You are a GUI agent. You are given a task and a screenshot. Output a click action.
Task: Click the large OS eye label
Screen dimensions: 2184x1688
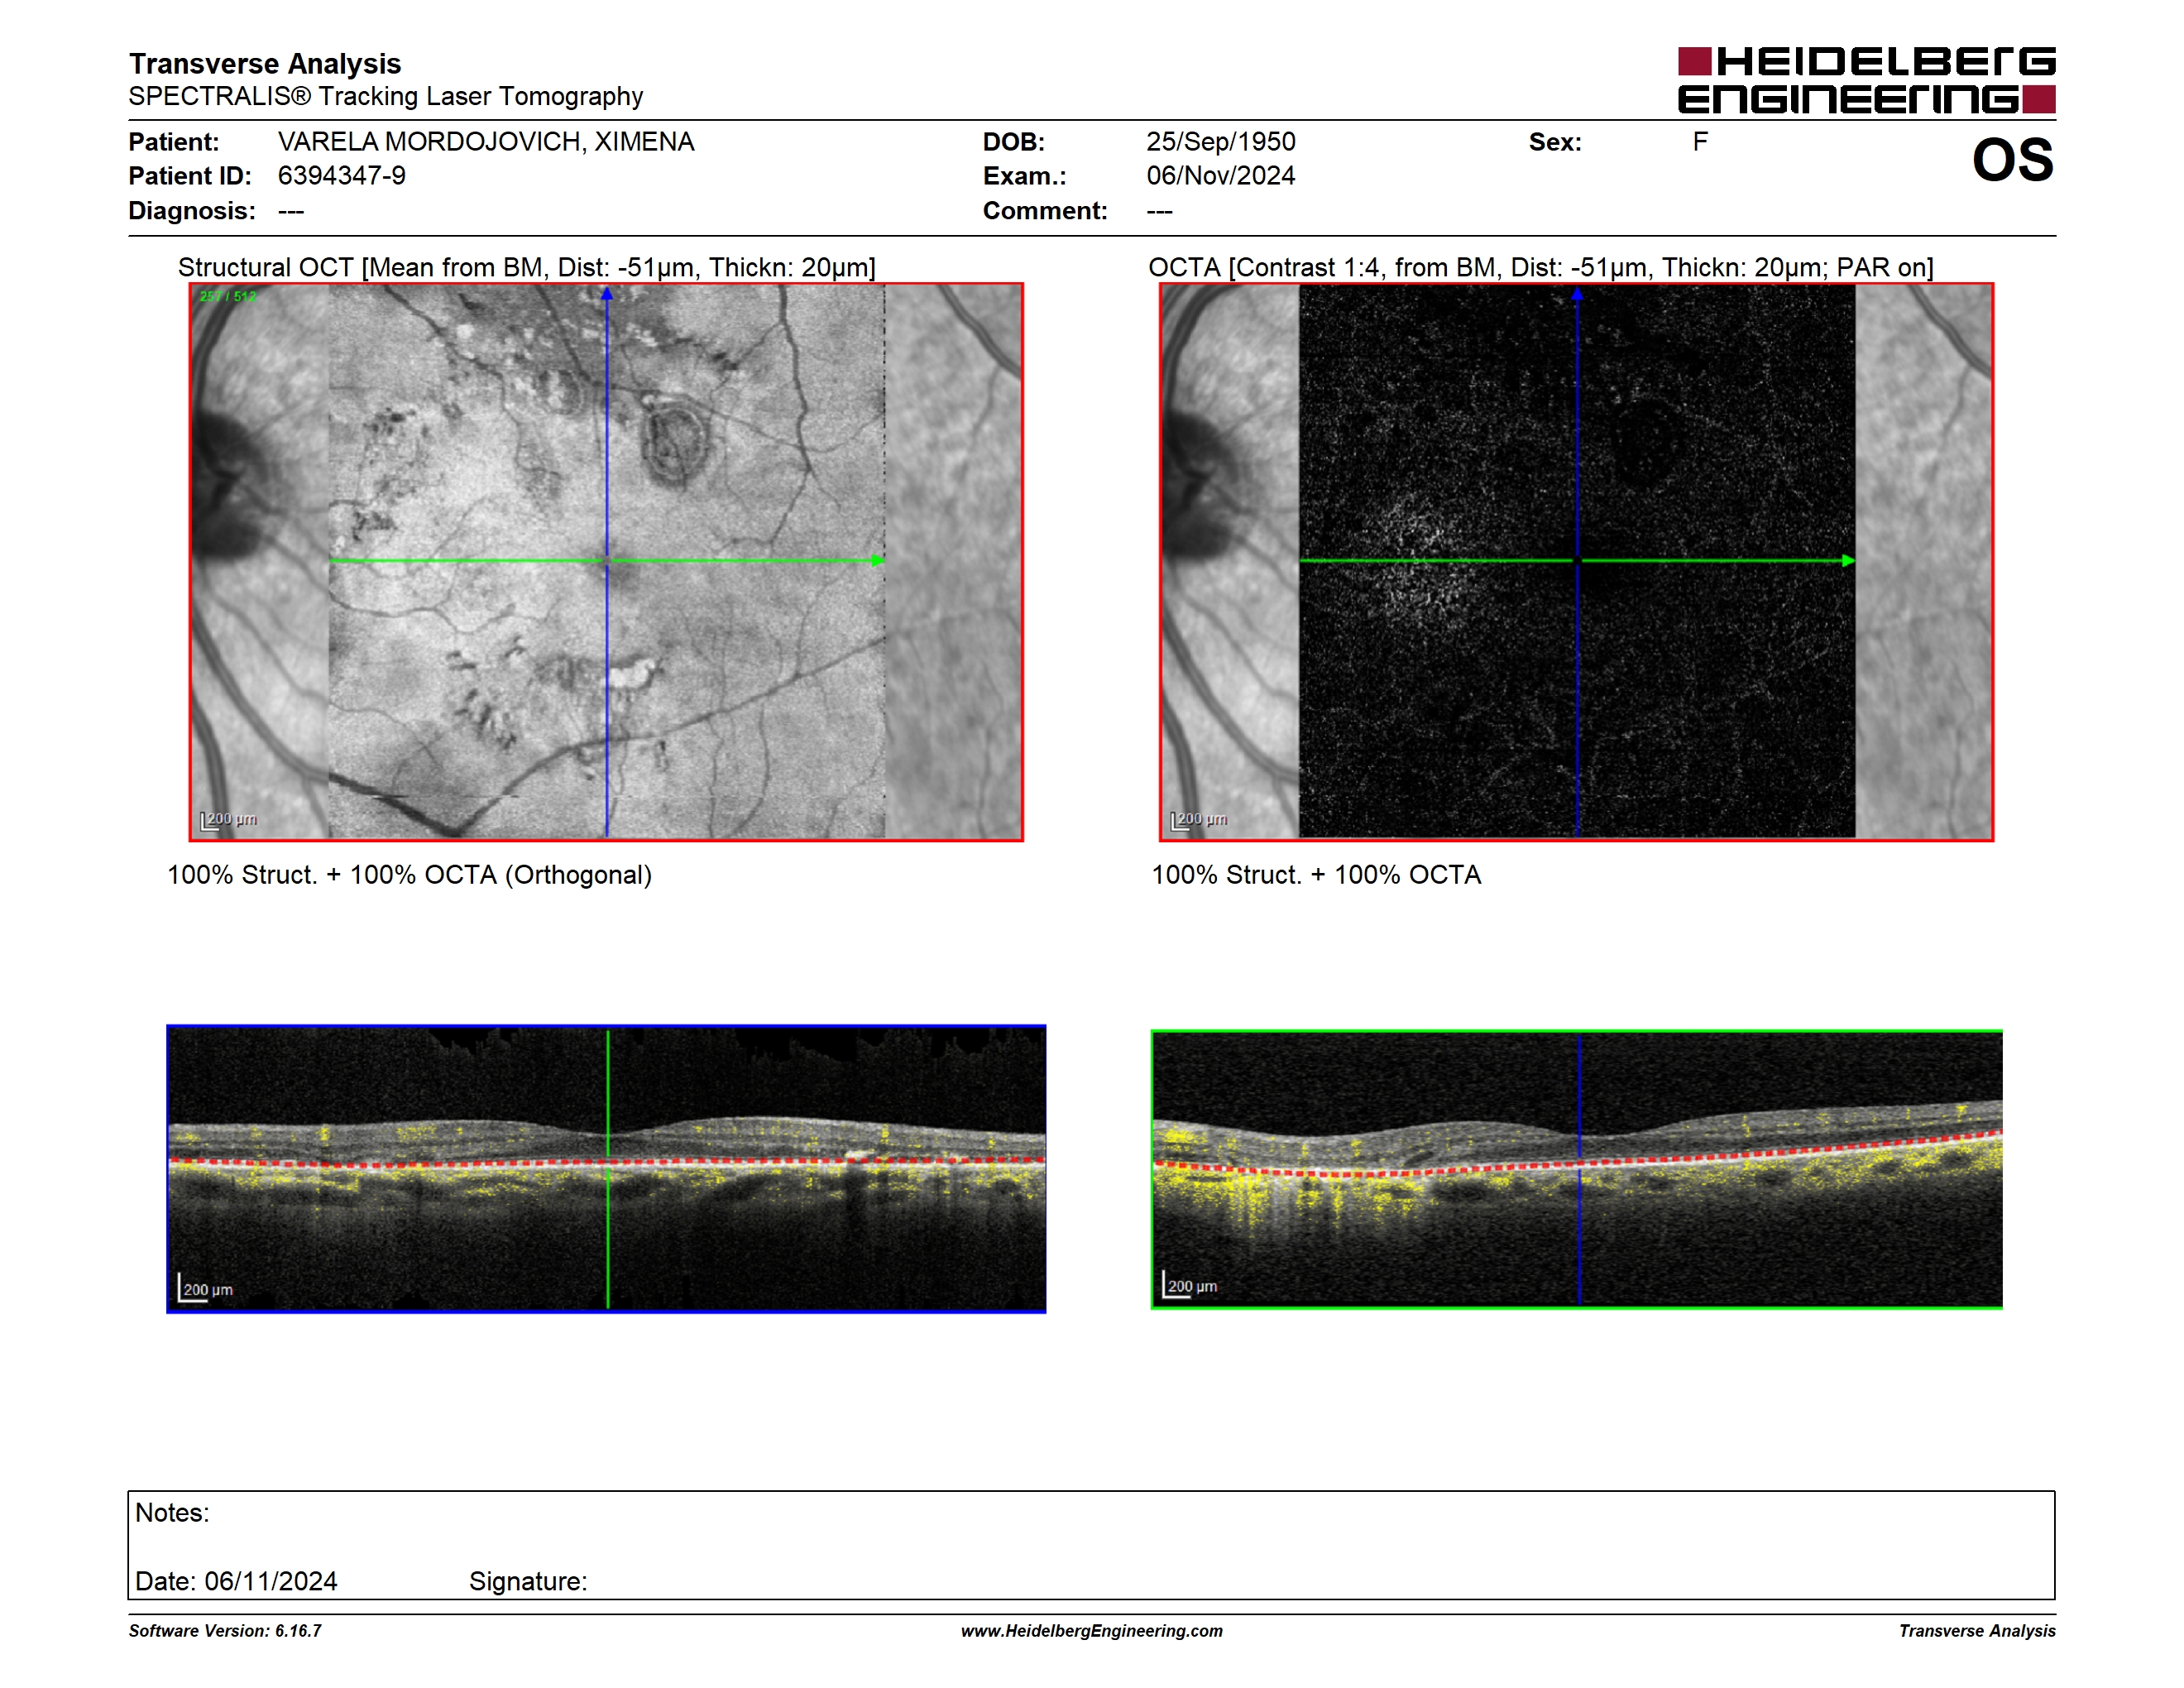(2012, 160)
